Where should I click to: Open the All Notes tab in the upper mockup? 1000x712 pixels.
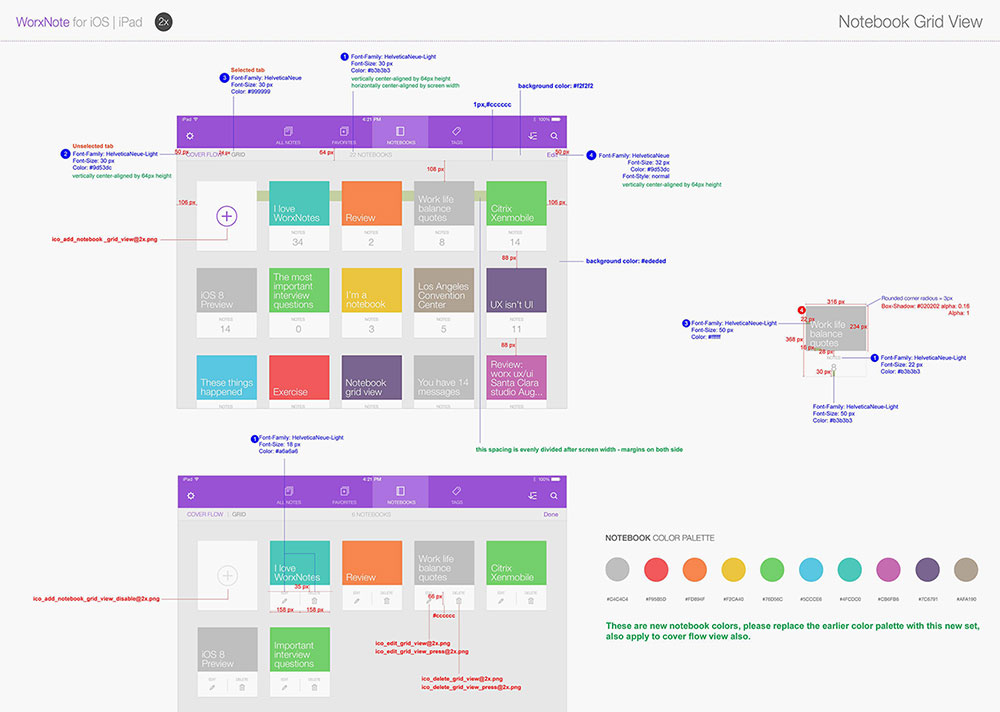(288, 134)
